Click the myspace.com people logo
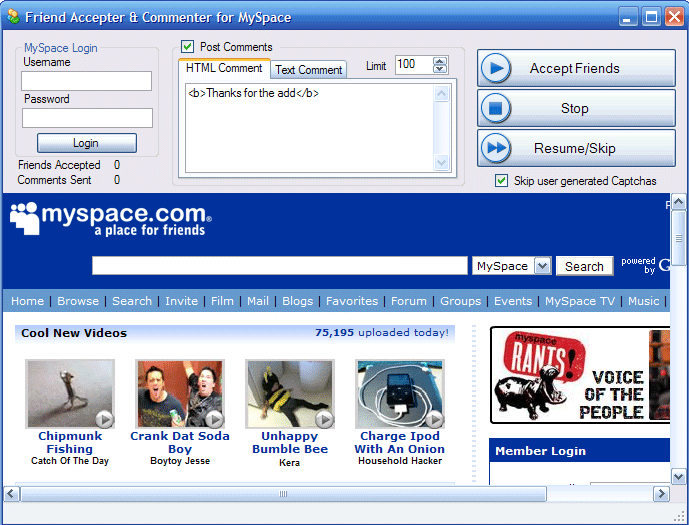Viewport: 689px width, 525px height. point(24,218)
